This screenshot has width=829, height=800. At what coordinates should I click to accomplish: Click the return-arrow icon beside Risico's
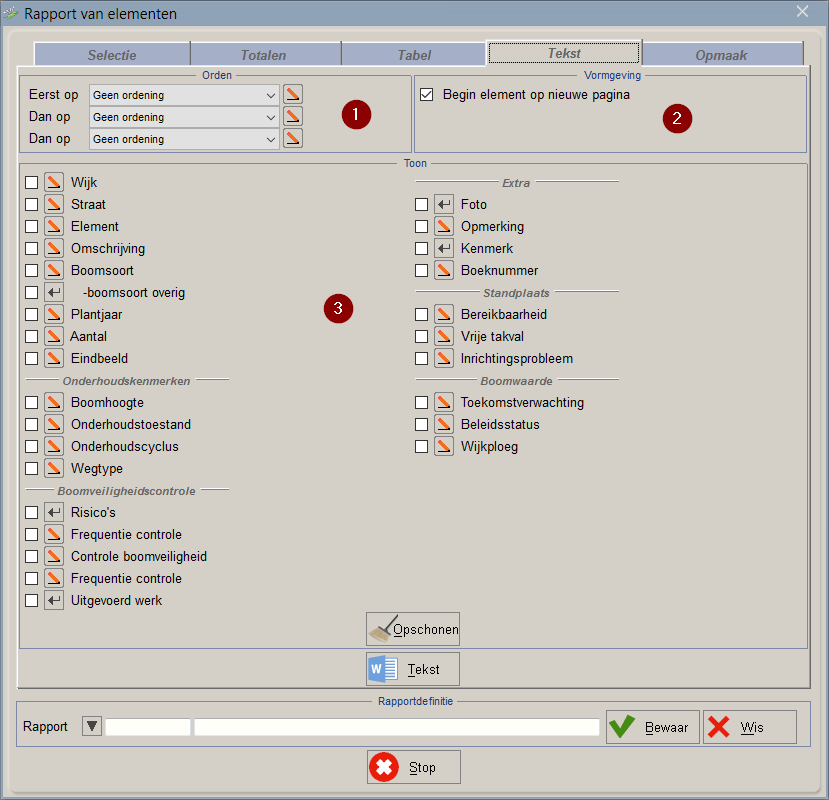[53, 512]
